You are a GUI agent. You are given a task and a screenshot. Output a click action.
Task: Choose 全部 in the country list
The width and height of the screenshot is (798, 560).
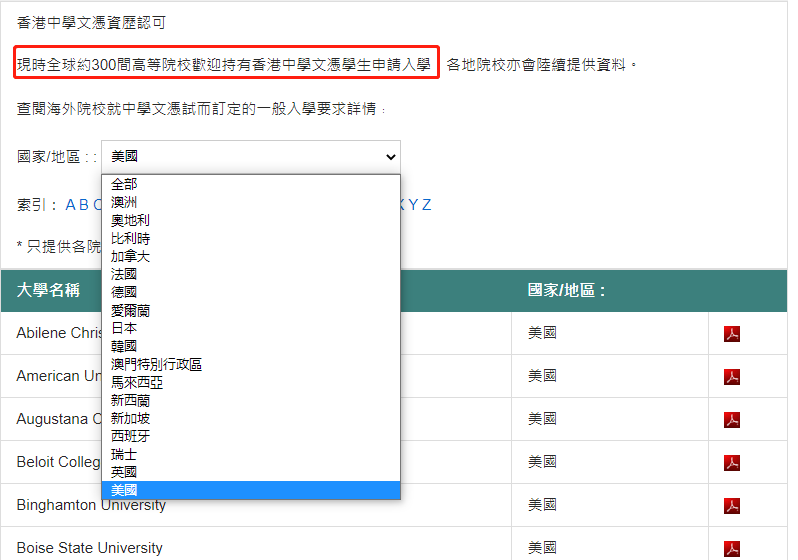tap(251, 184)
